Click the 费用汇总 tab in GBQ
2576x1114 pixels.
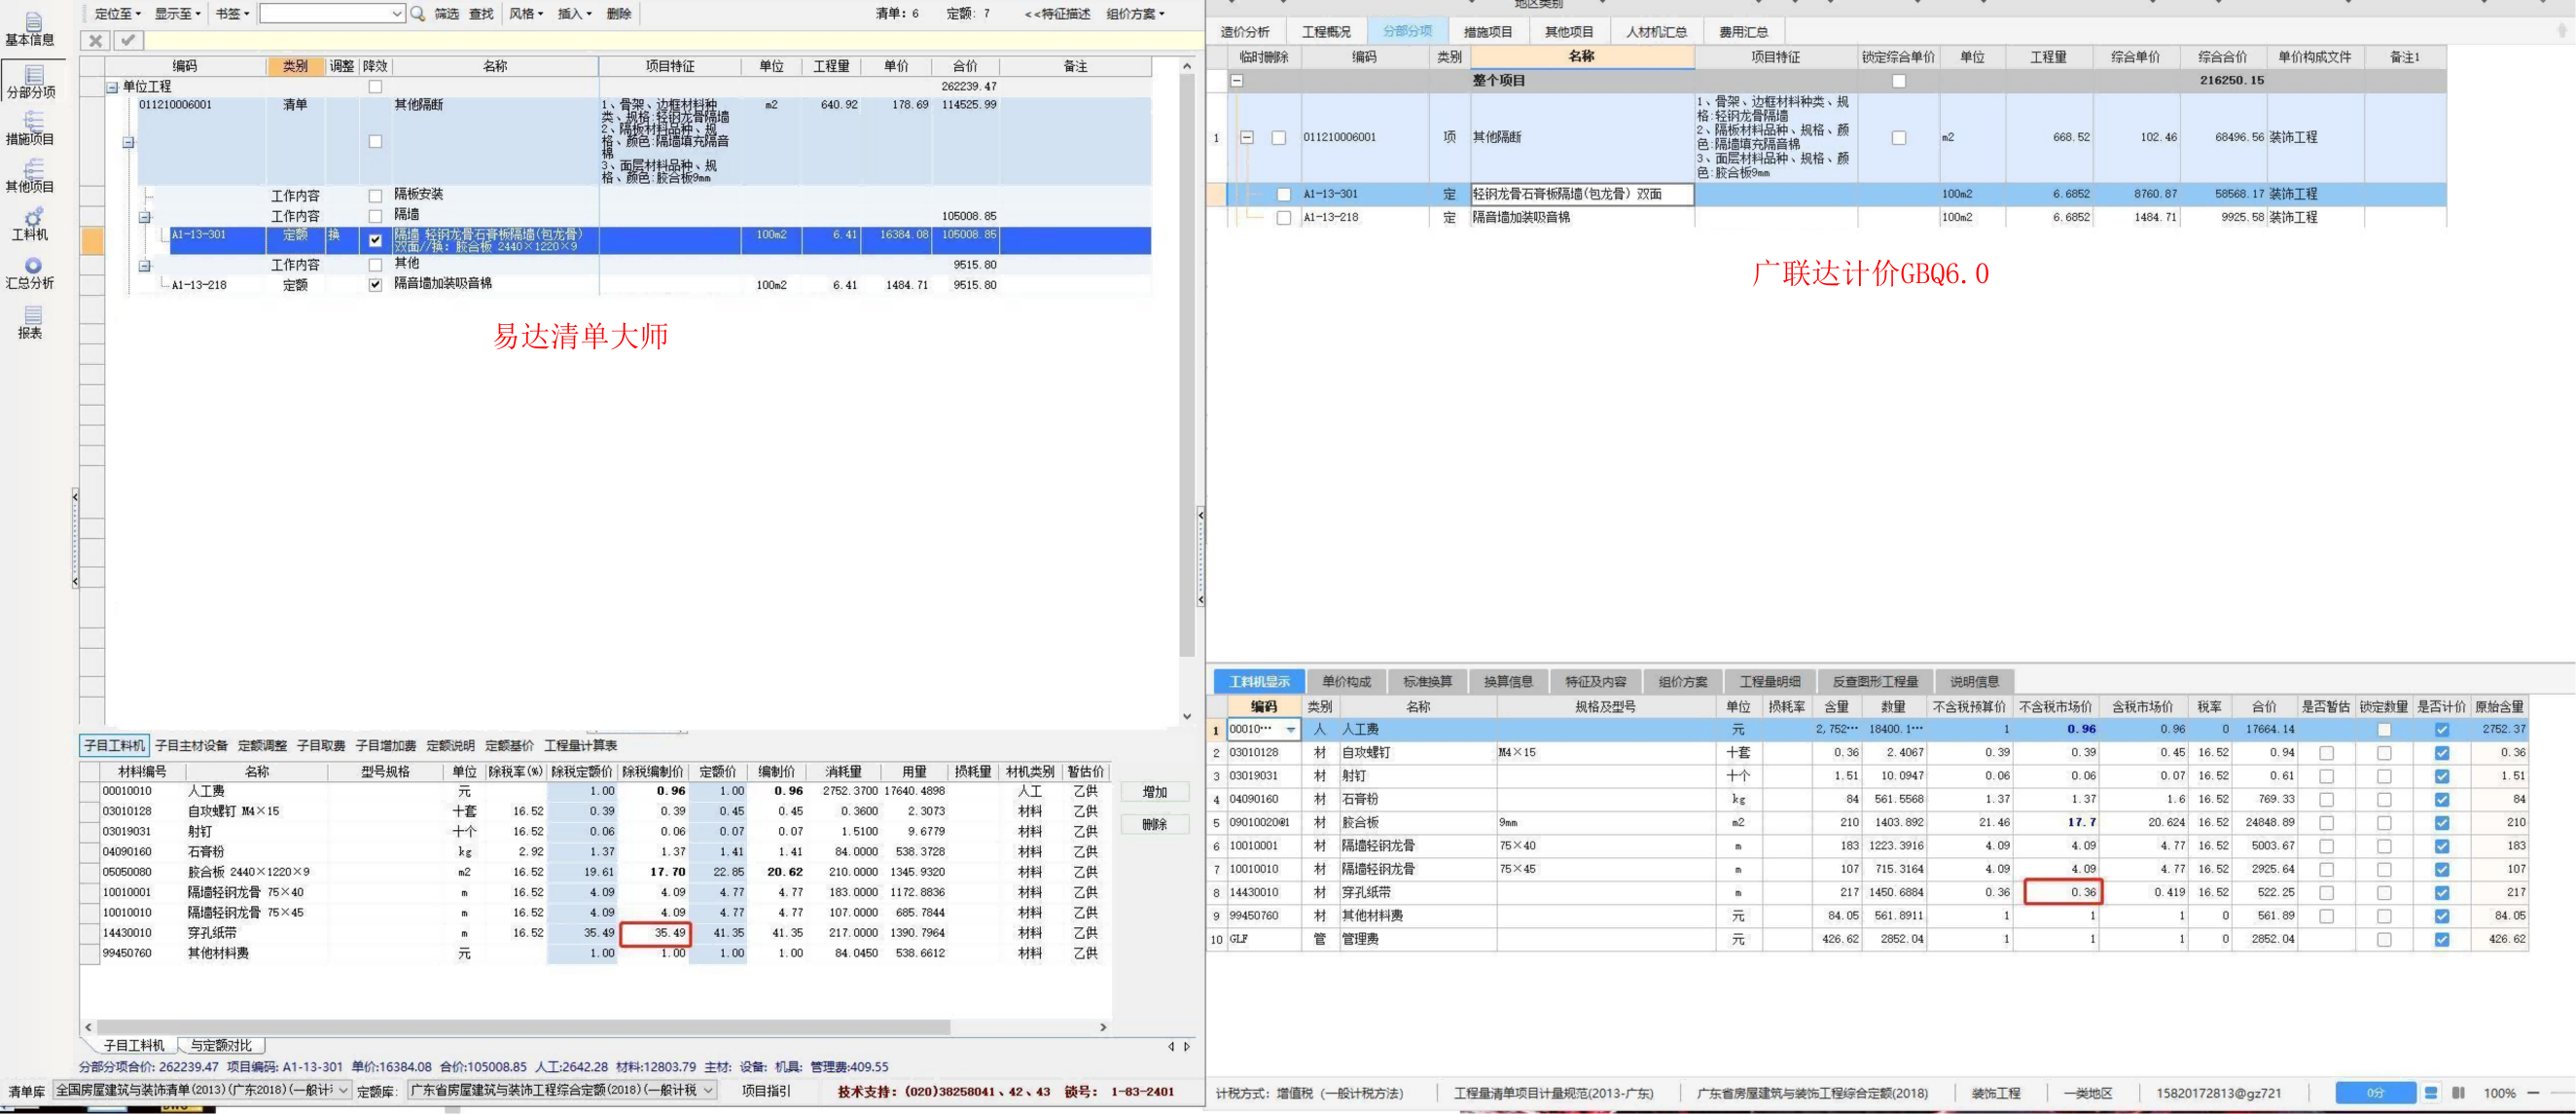tap(1743, 32)
